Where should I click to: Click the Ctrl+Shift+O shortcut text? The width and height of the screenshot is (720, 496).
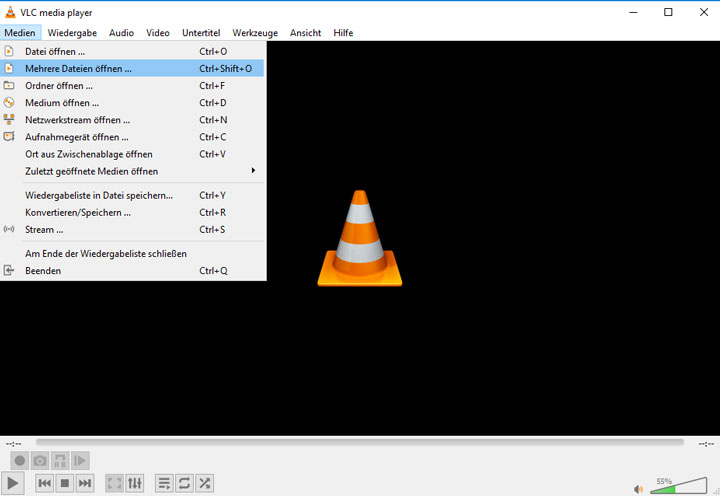[225, 68]
